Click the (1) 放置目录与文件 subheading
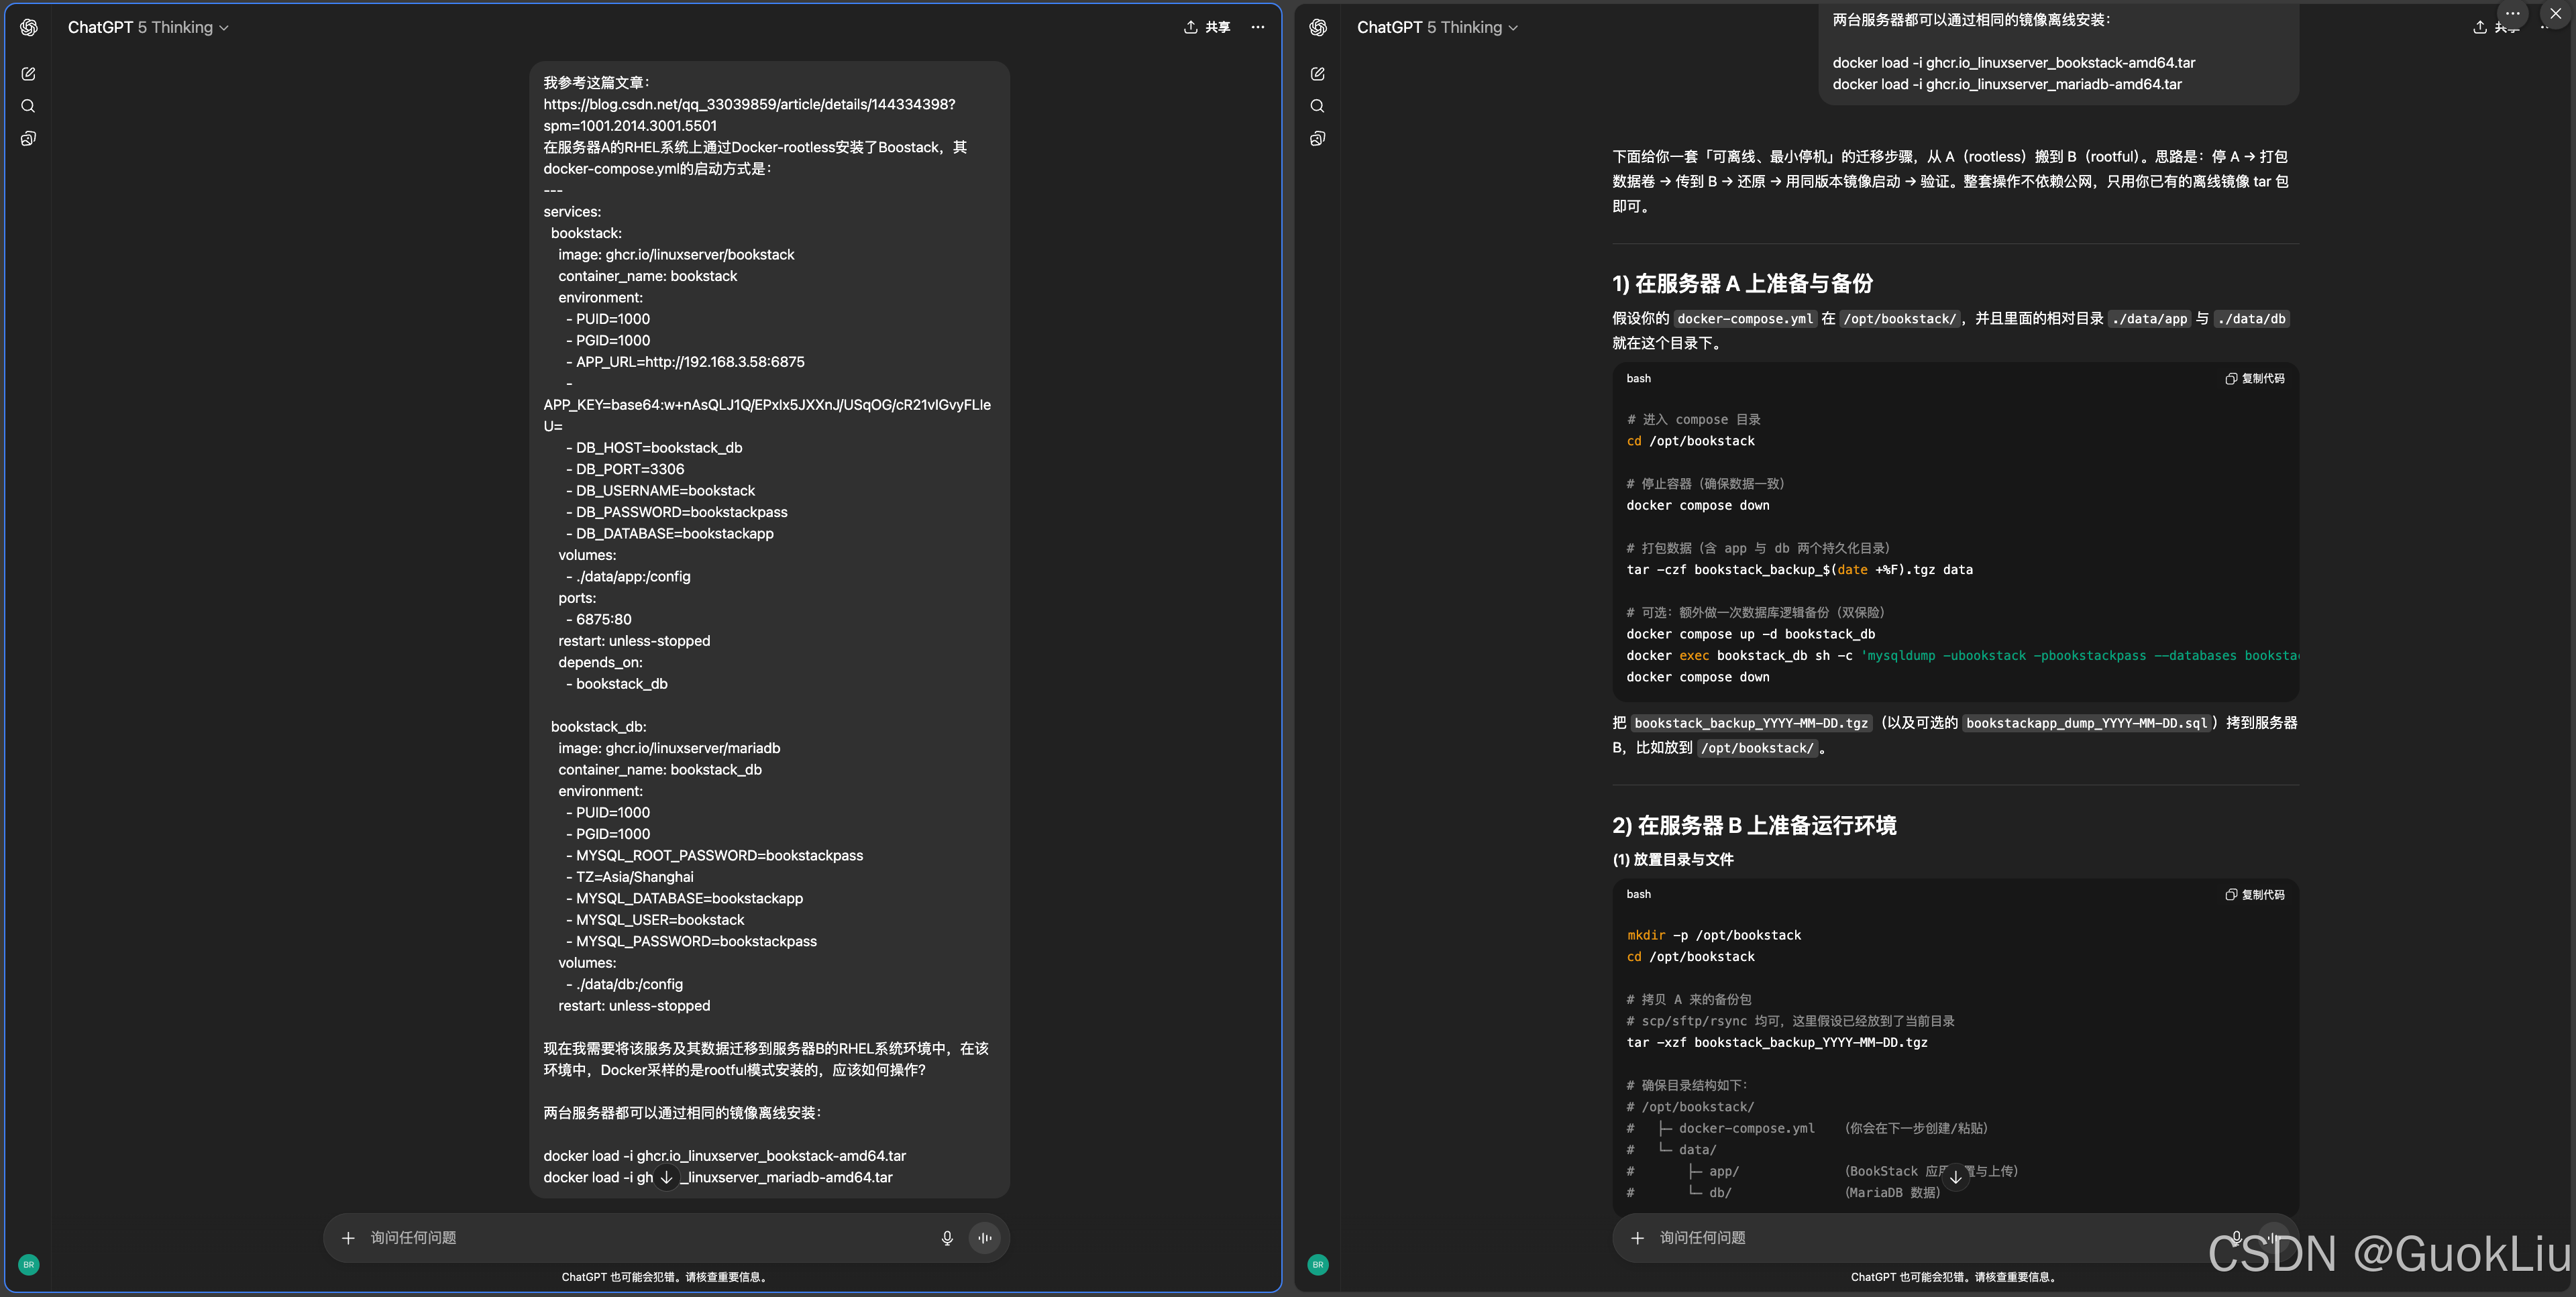This screenshot has height=1297, width=2576. (1672, 859)
